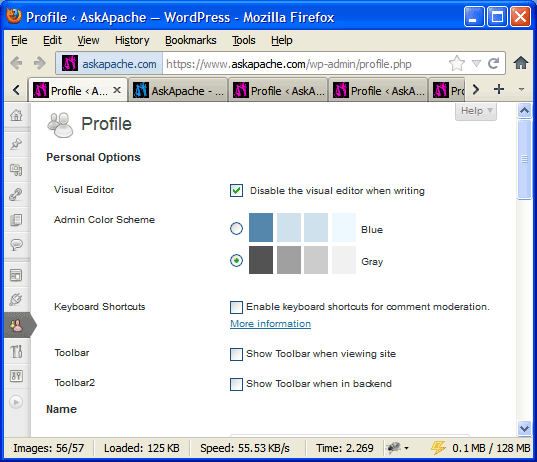Switch to the AskApache tab
Viewport: 537px width, 462px height.
[x=178, y=91]
